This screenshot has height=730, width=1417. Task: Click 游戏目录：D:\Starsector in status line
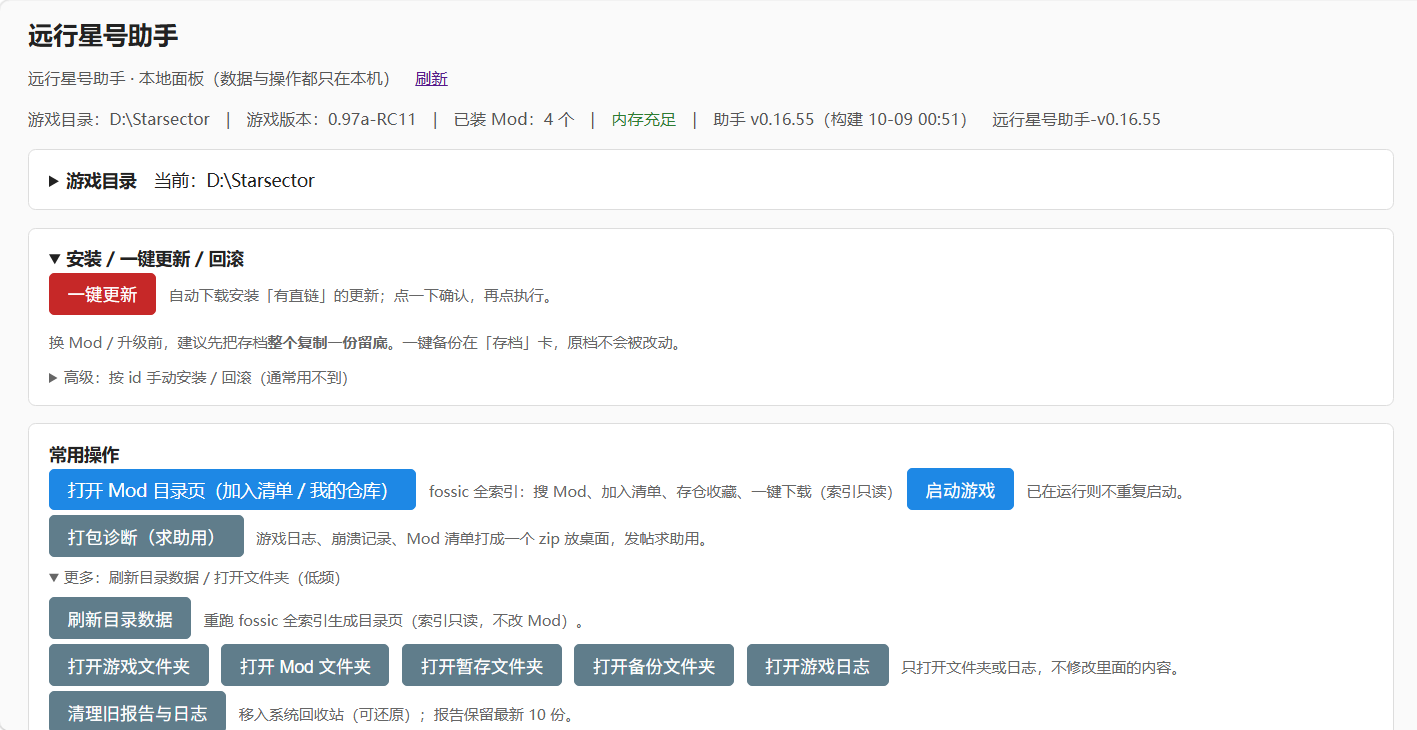coord(119,120)
